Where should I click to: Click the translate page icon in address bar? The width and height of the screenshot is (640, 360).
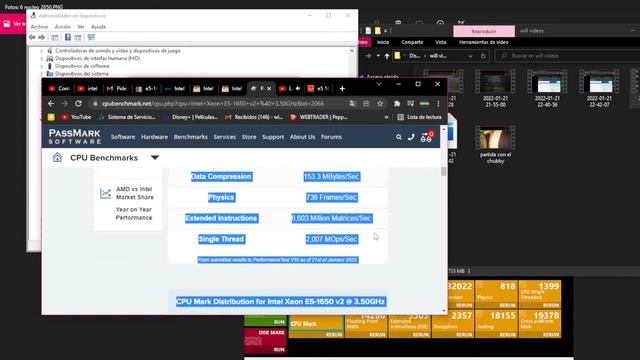click(x=353, y=104)
